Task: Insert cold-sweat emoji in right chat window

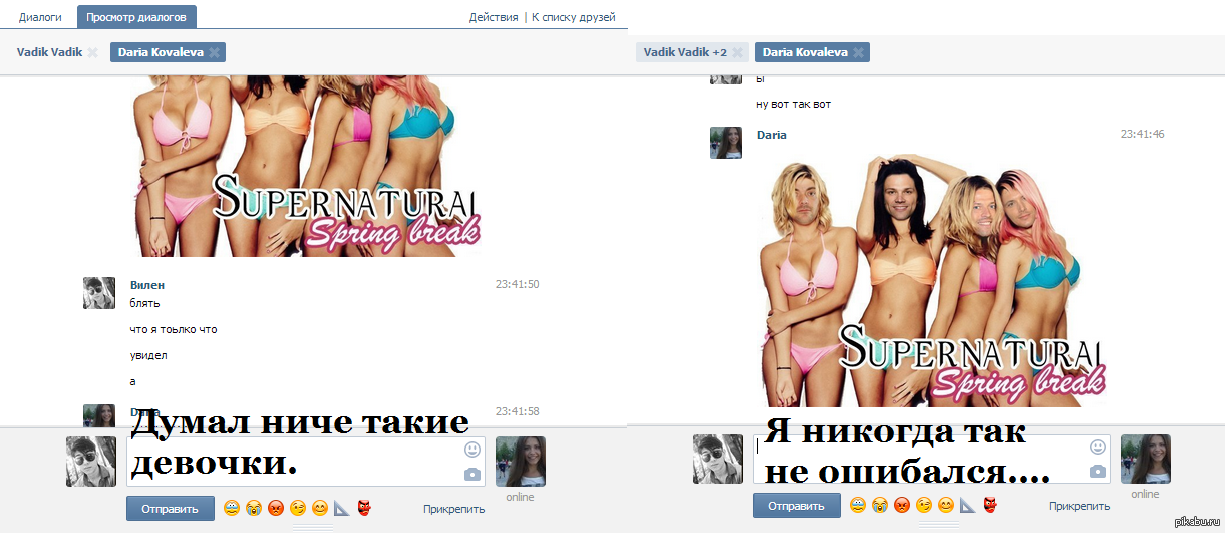Action: [x=858, y=505]
